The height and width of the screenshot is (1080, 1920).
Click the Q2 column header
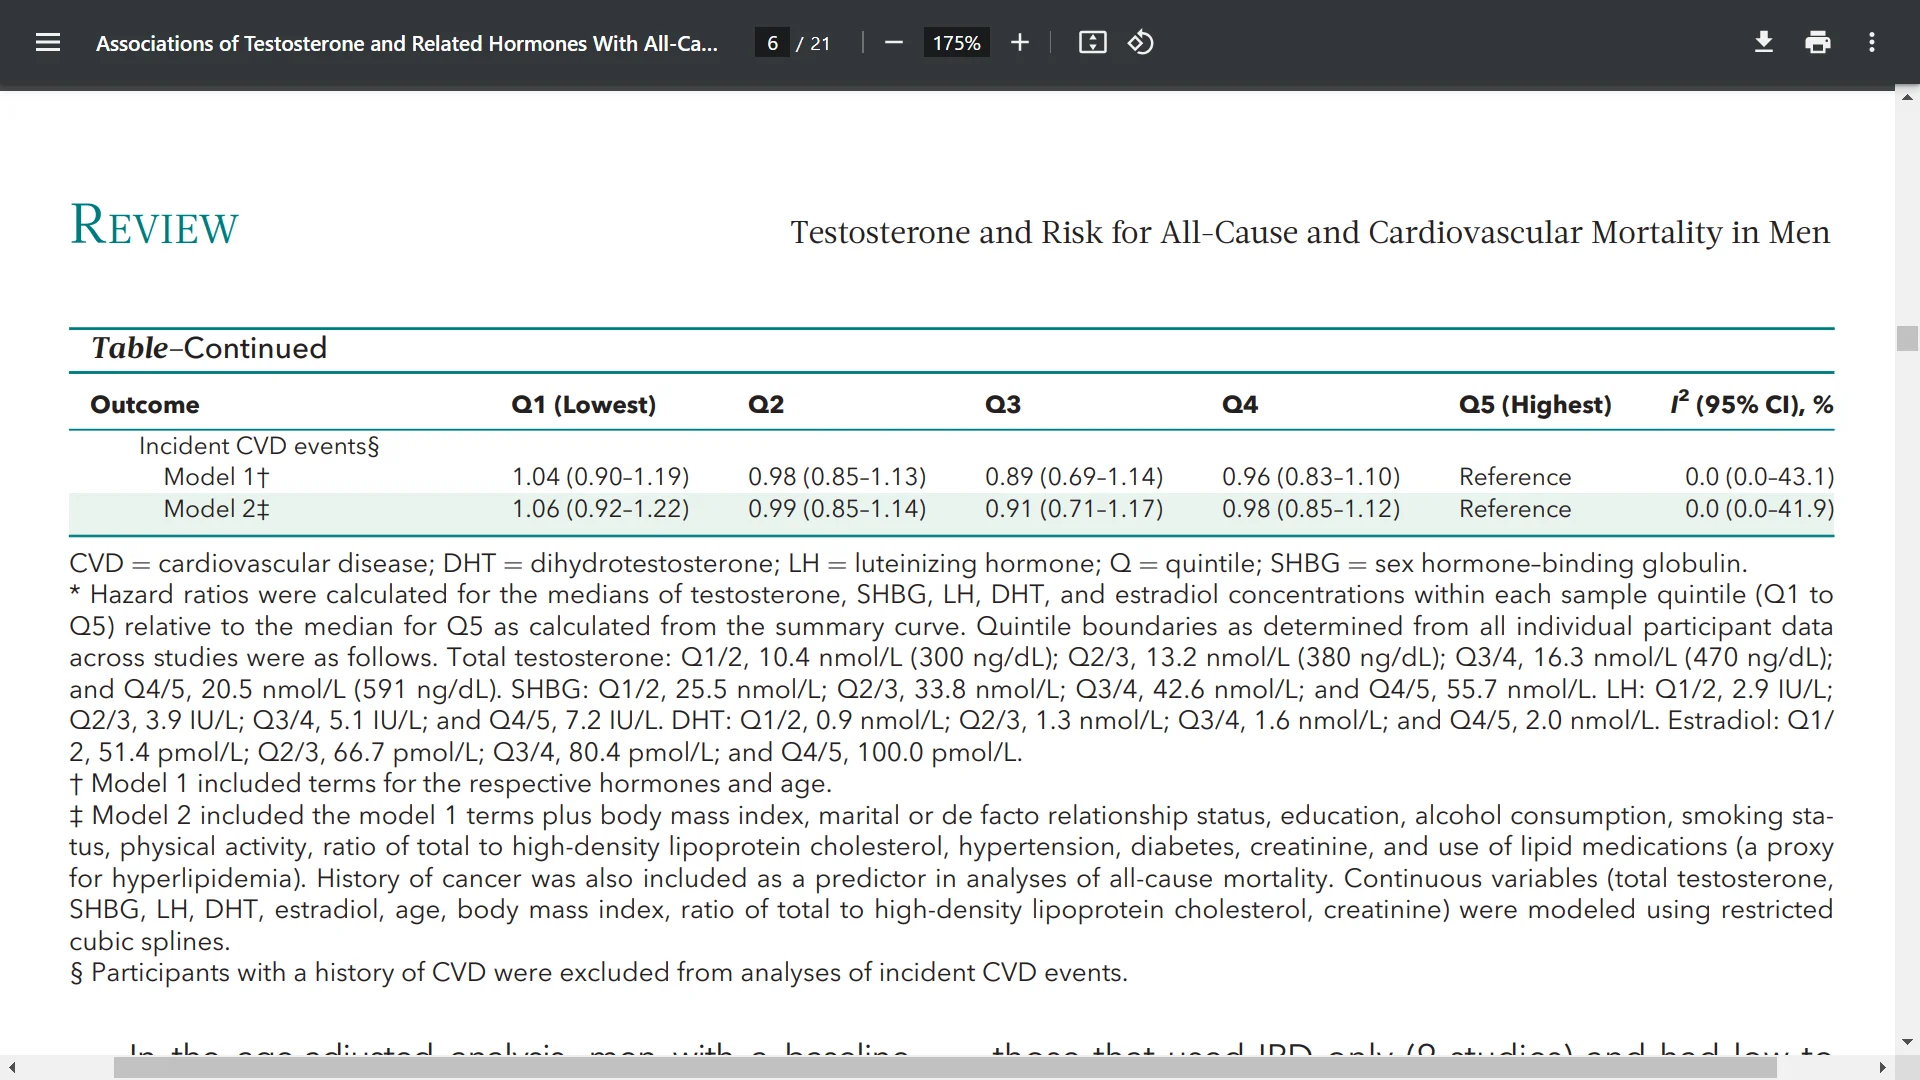pos(766,405)
